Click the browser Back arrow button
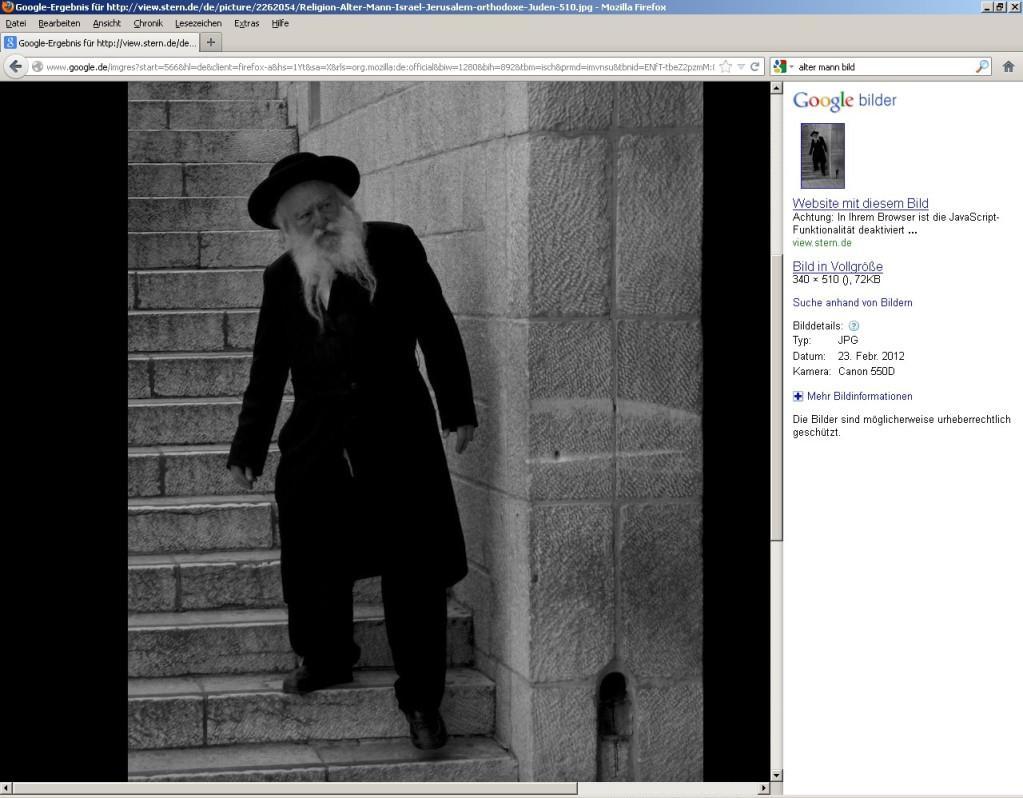This screenshot has height=798, width=1023. 16,67
